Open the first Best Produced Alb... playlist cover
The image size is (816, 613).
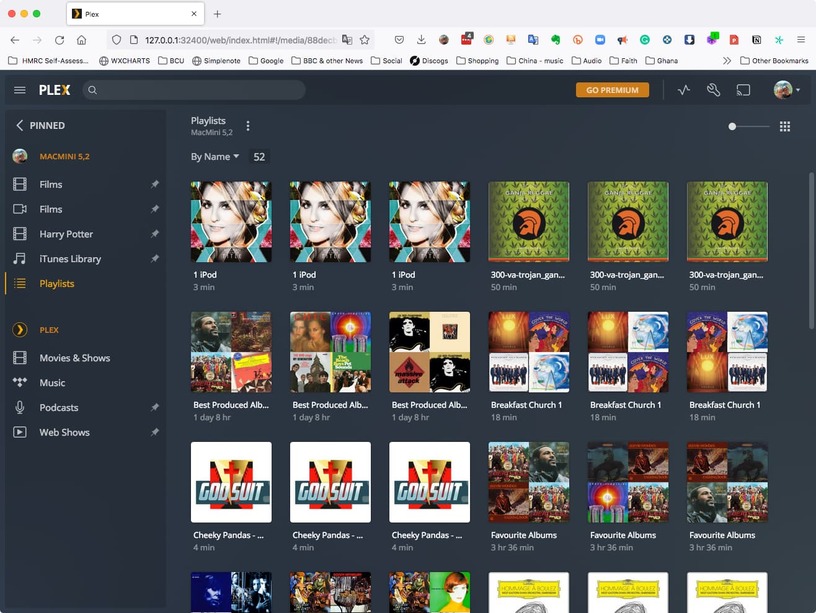tap(231, 352)
